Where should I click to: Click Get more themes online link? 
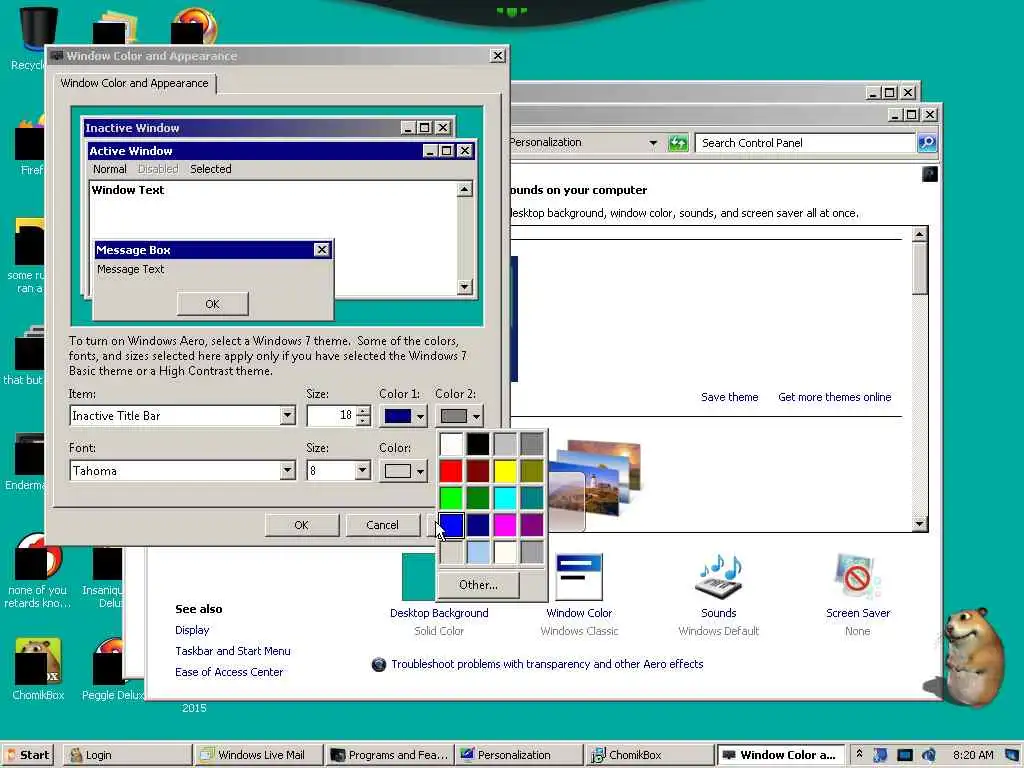pyautogui.click(x=835, y=397)
